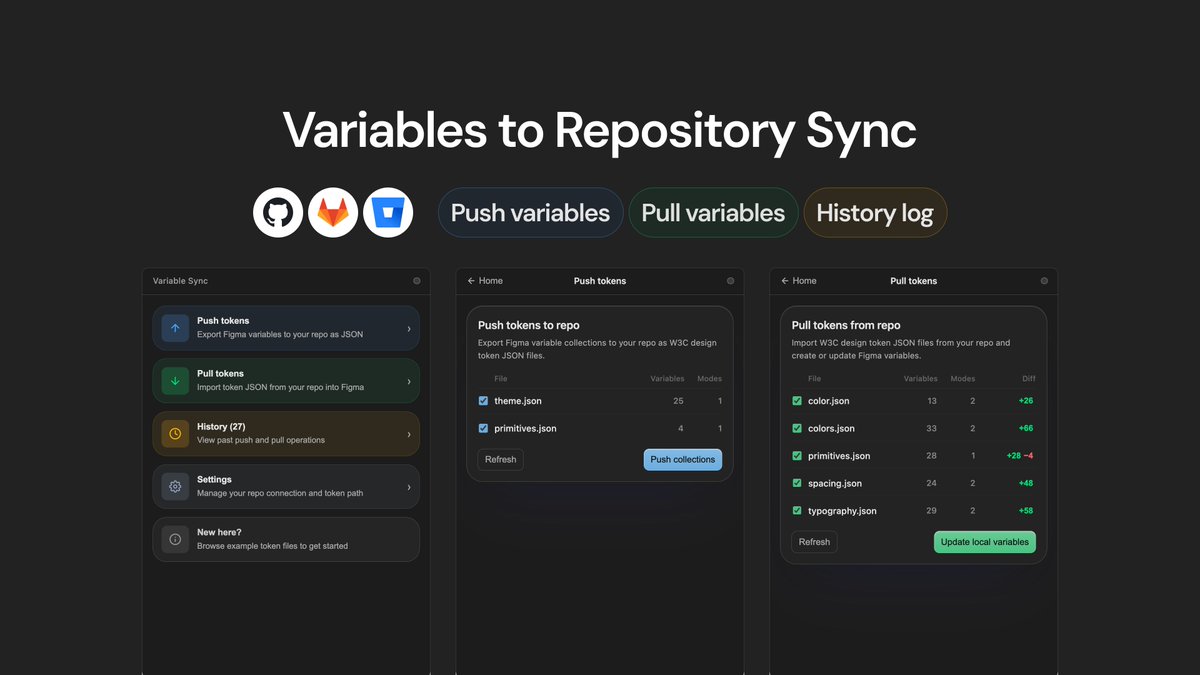Go back Home from the Push tokens panel
Viewport: 1200px width, 675px height.
[485, 281]
